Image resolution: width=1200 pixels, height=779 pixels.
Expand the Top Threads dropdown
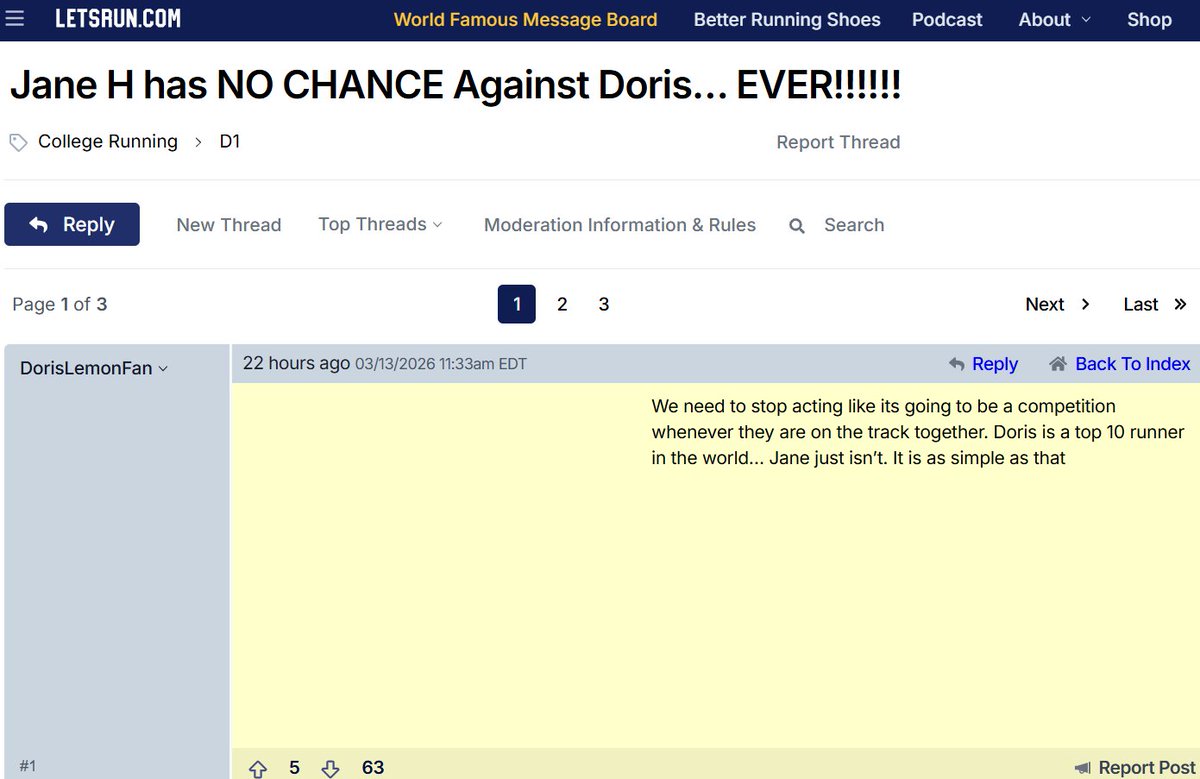380,224
